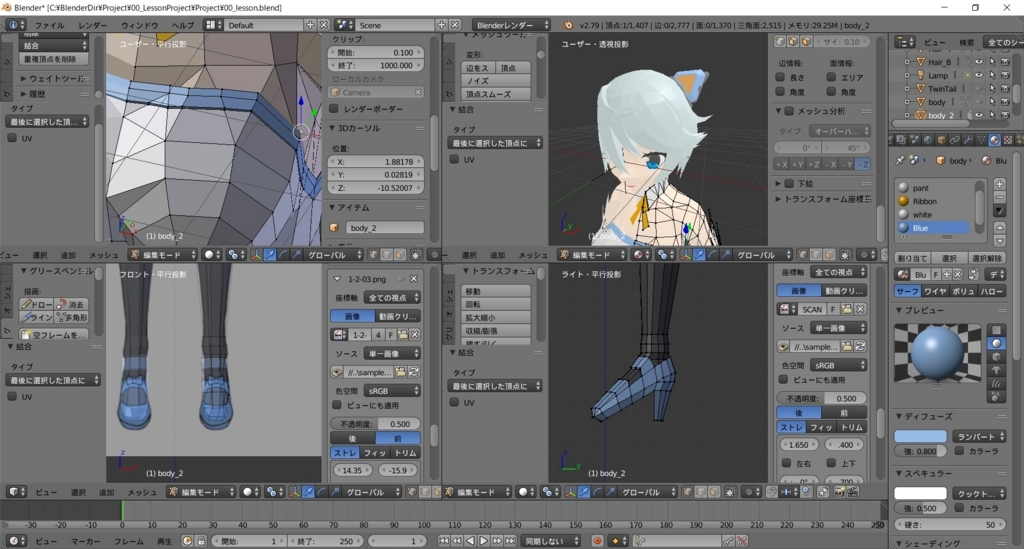This screenshot has width=1024, height=549.
Task: Open Marker menu in timeline
Action: click(86, 541)
